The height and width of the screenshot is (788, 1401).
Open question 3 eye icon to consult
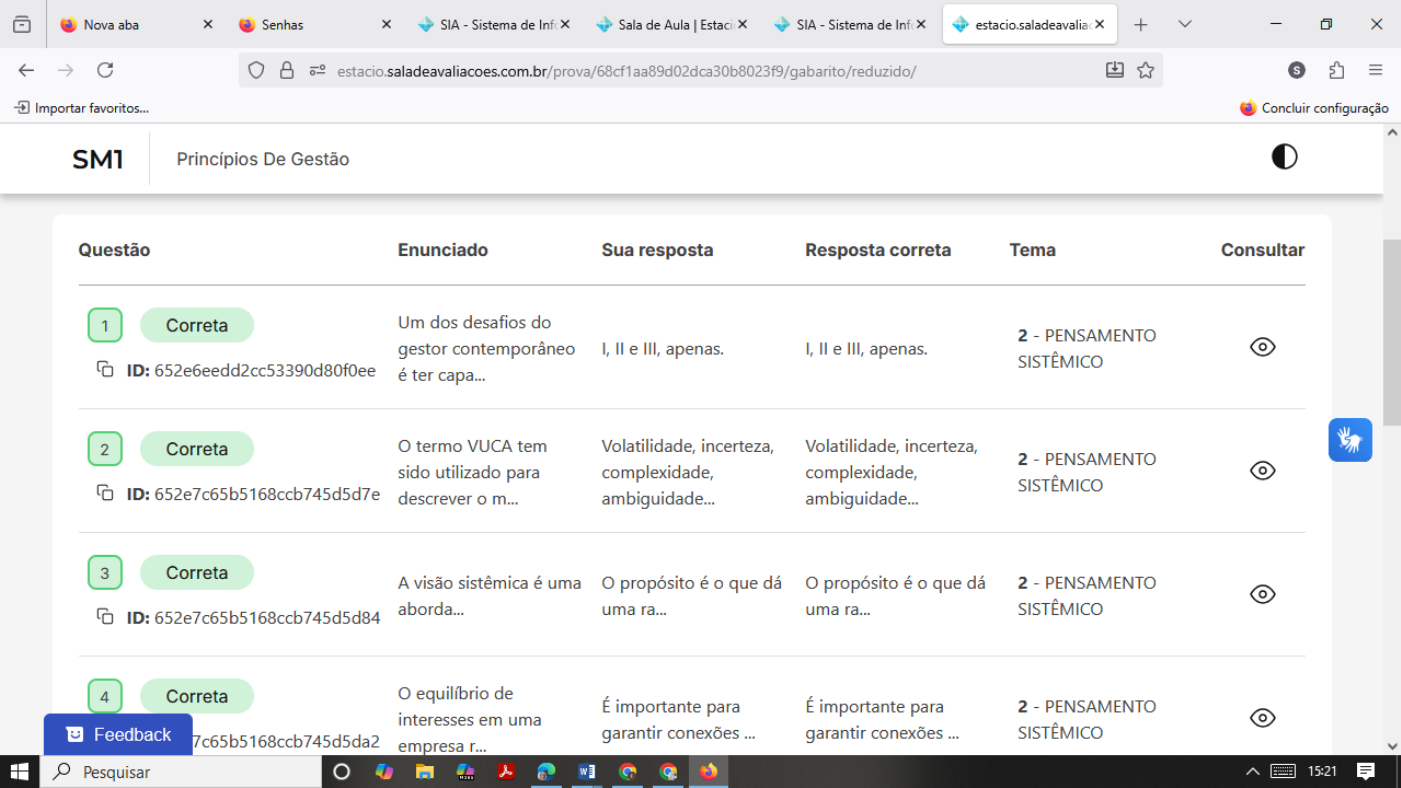click(x=1262, y=594)
